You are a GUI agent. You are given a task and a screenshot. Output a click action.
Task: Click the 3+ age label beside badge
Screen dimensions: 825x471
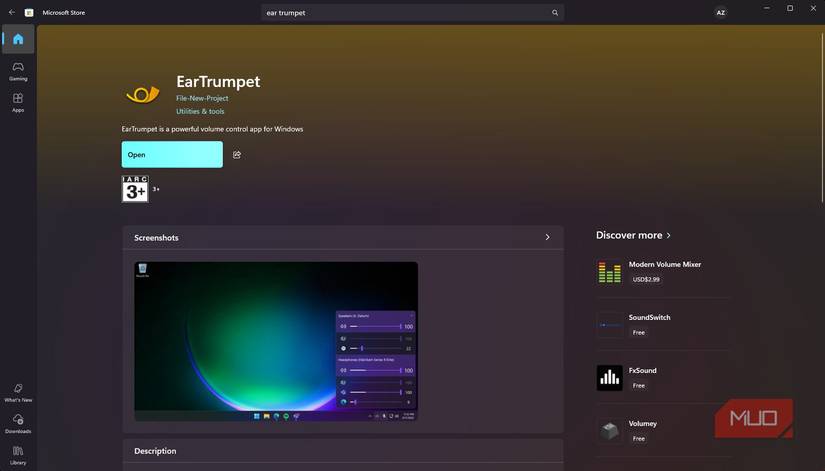[156, 189]
